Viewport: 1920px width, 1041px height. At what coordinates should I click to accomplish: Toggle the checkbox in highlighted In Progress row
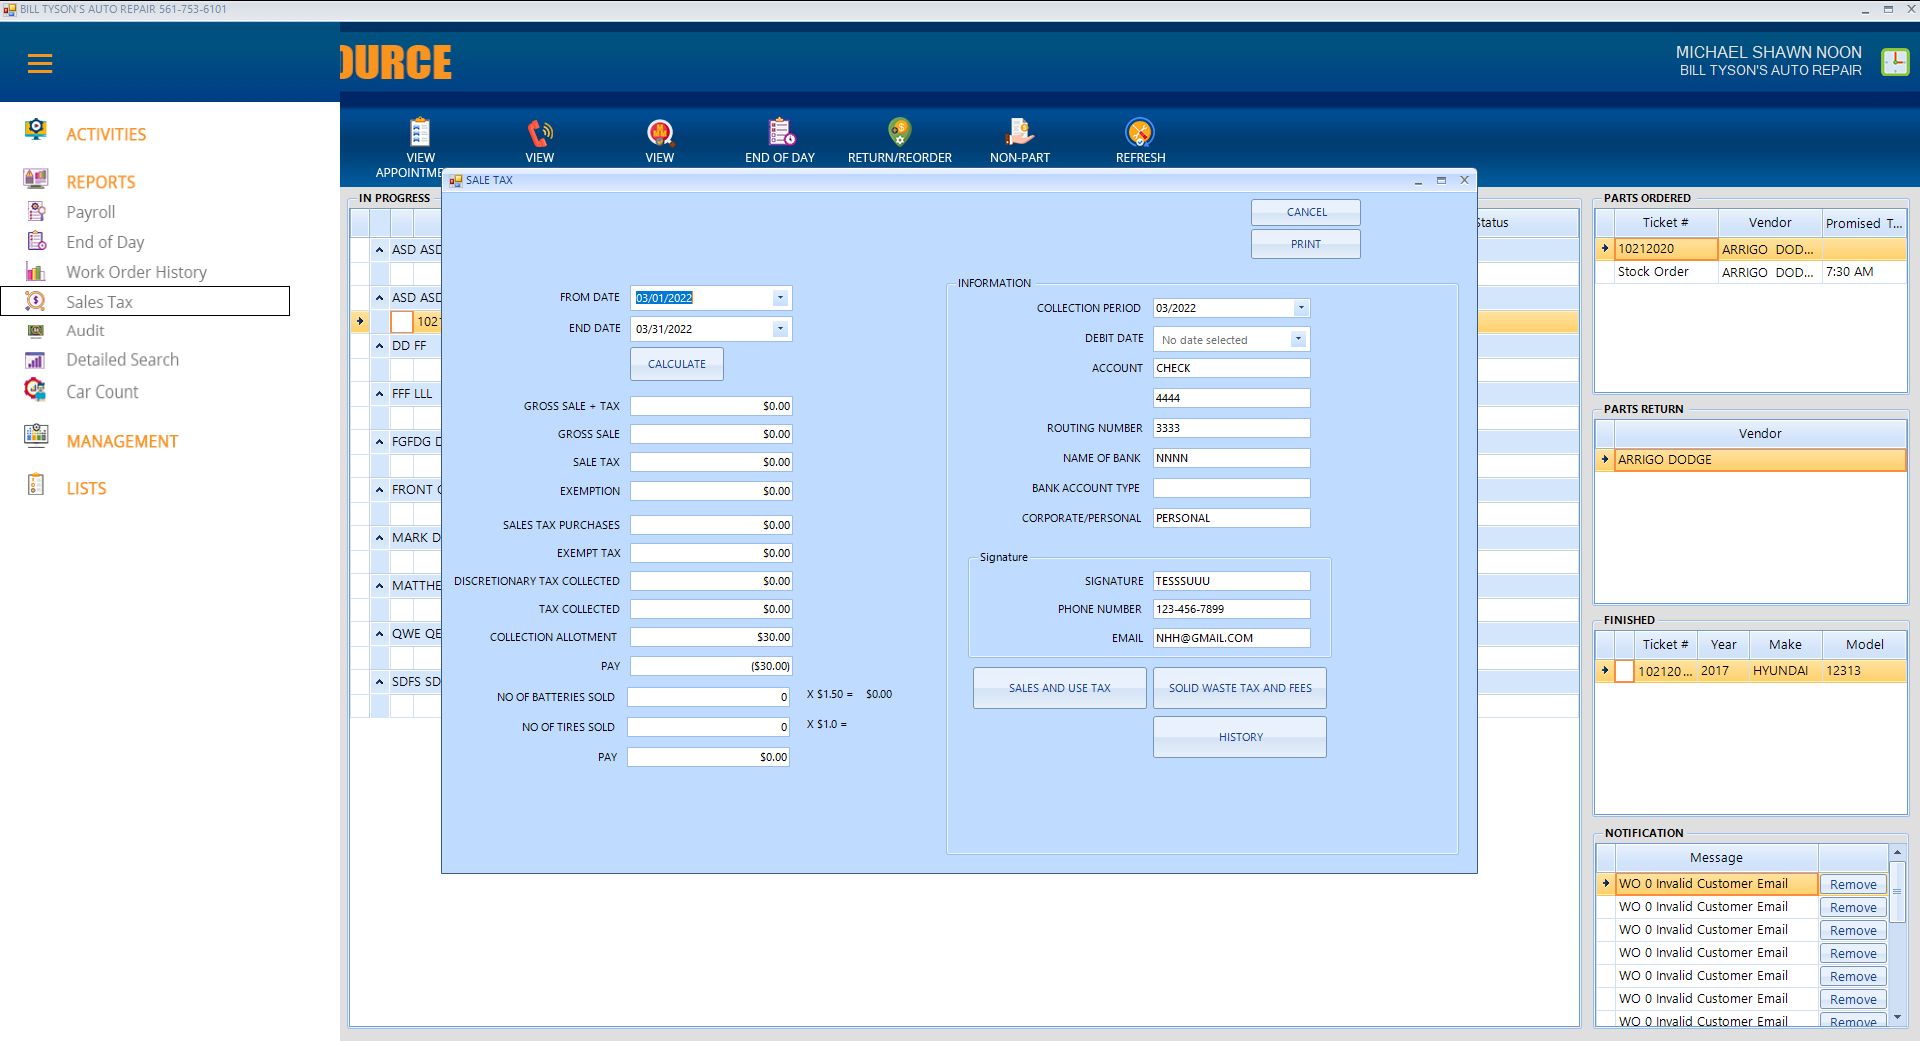[x=401, y=322]
